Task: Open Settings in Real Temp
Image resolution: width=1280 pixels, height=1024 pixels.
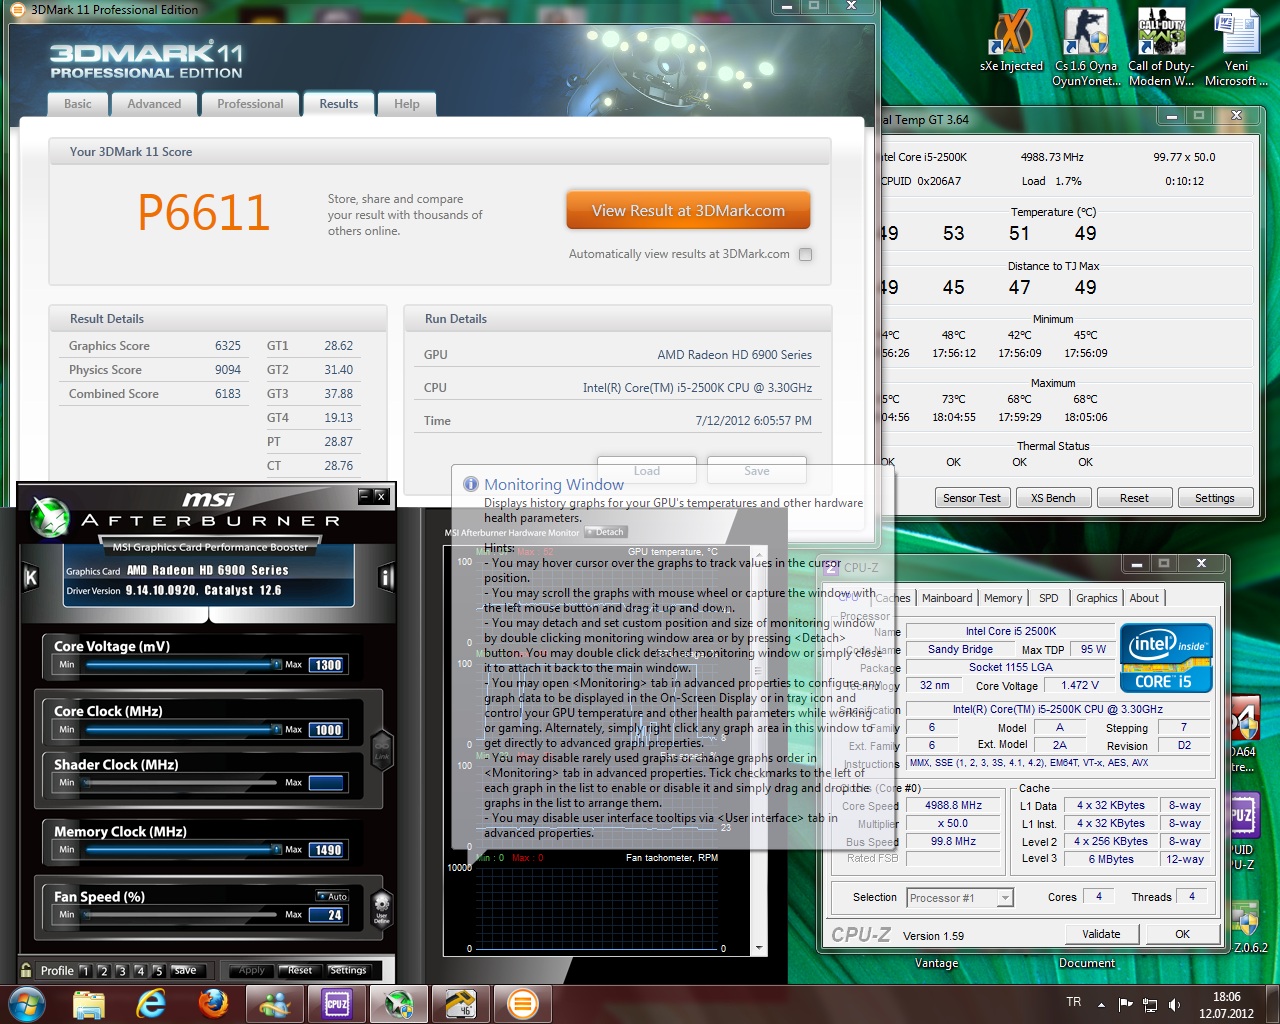Action: (1215, 498)
